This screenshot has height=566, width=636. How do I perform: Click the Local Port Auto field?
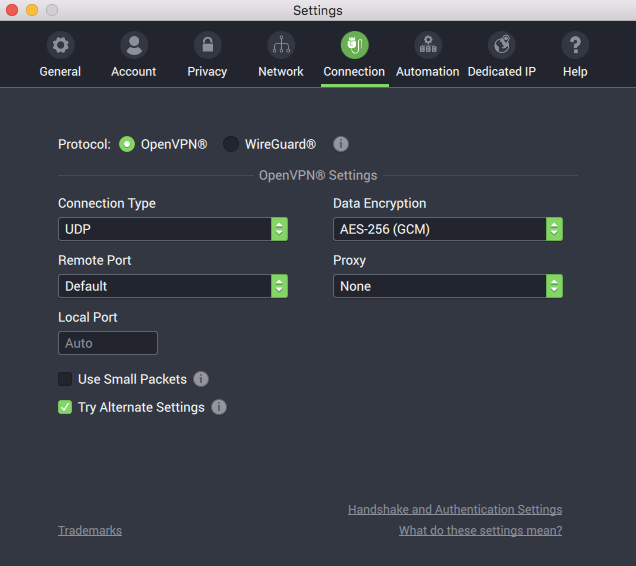[108, 343]
